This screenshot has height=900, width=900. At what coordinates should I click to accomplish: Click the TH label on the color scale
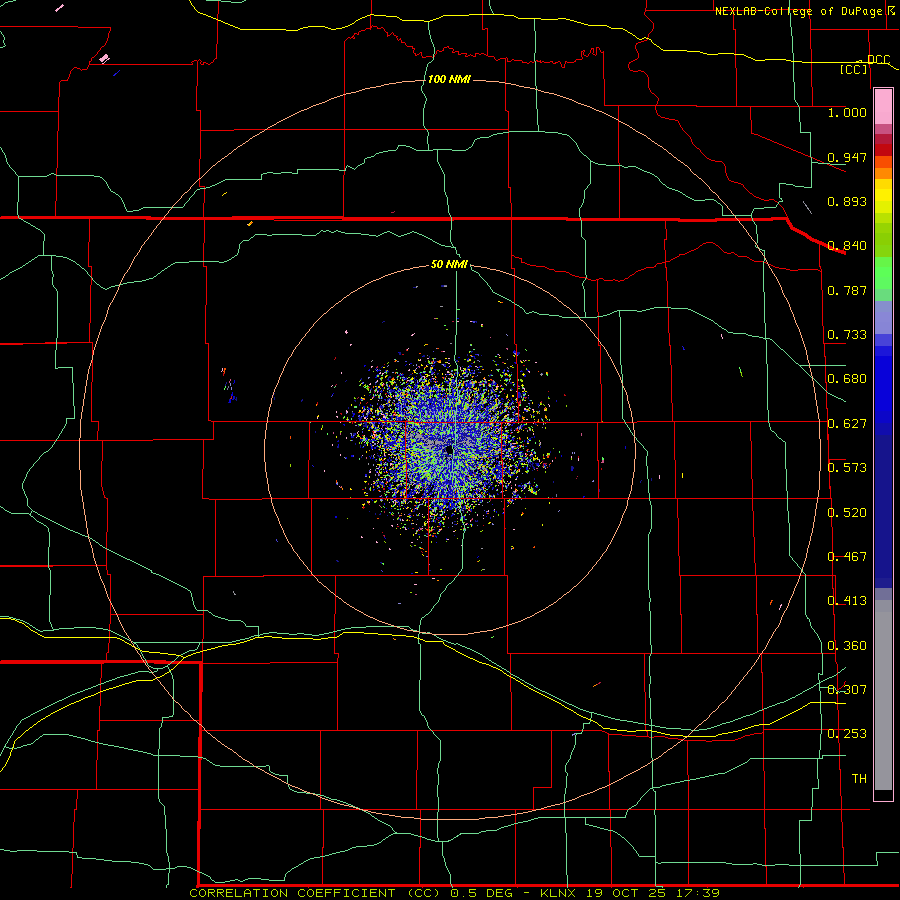click(859, 779)
